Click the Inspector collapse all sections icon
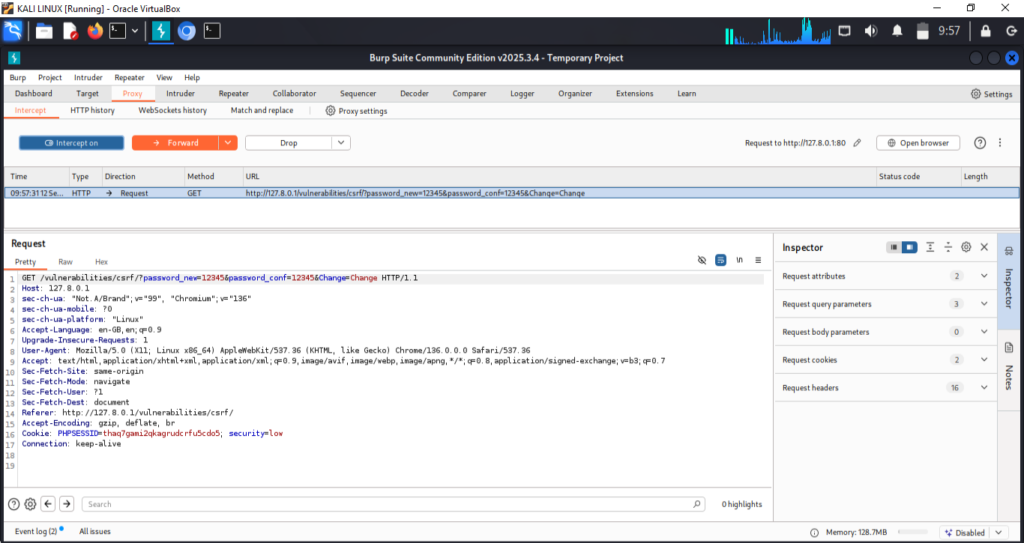1024x543 pixels. point(948,247)
